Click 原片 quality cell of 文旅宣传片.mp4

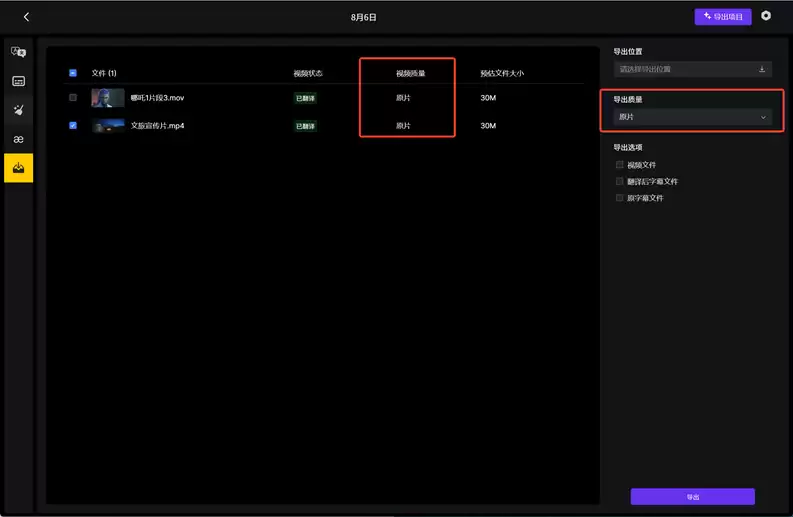coord(403,125)
